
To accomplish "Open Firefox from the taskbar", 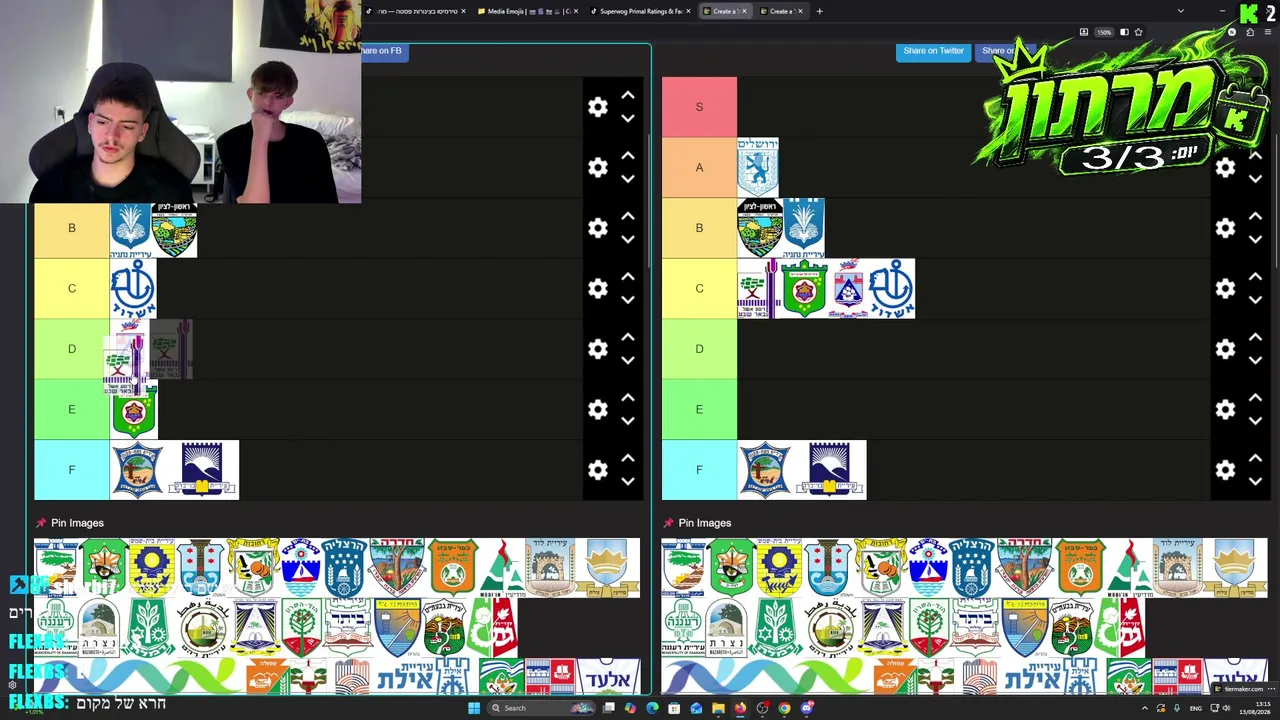I will (x=740, y=708).
